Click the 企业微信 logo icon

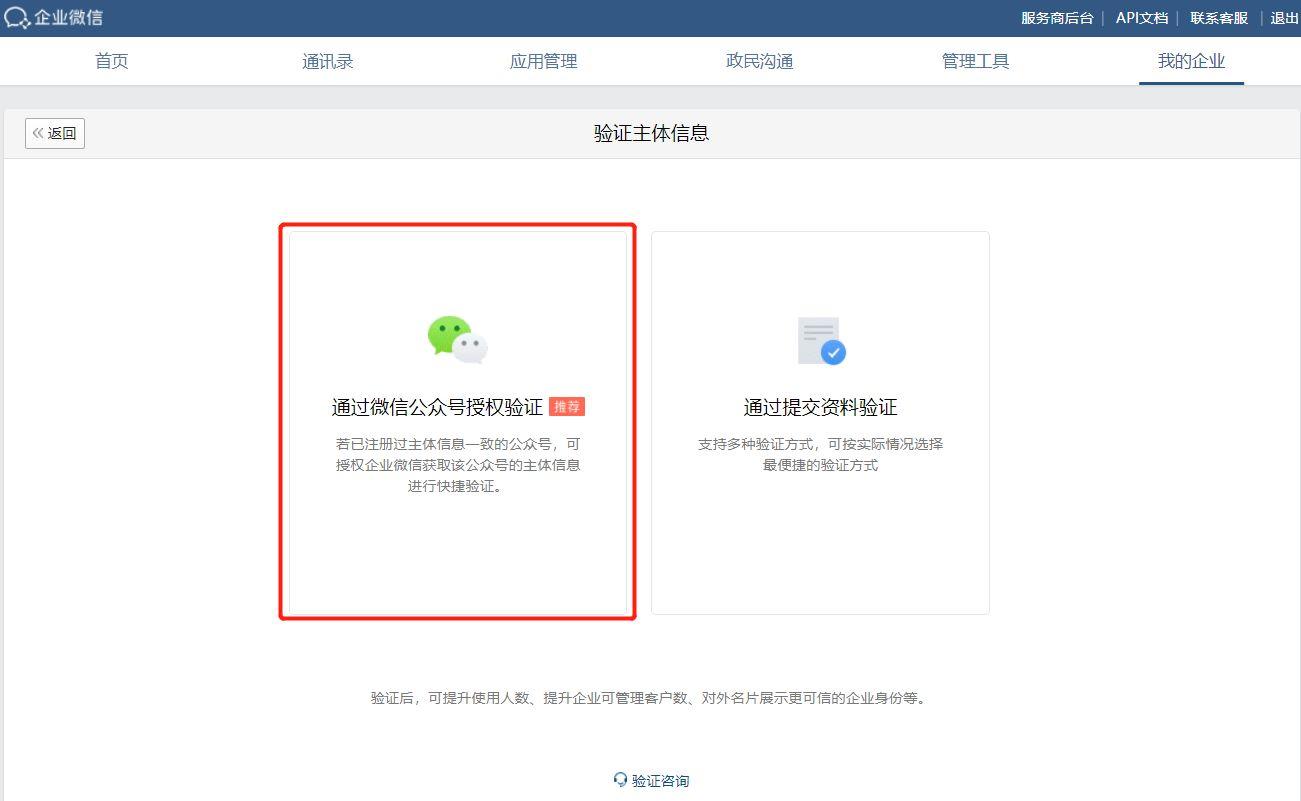(x=17, y=18)
